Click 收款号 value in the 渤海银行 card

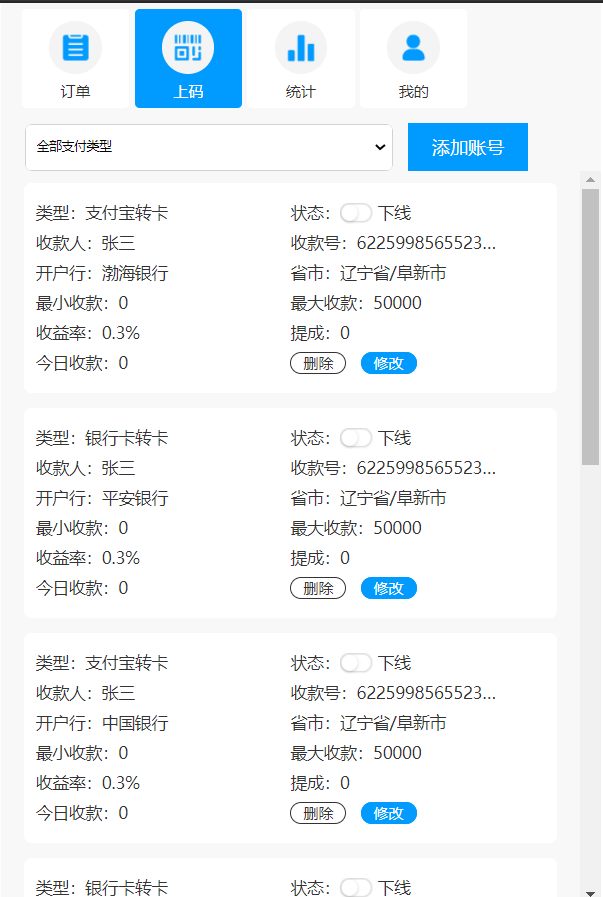click(426, 243)
